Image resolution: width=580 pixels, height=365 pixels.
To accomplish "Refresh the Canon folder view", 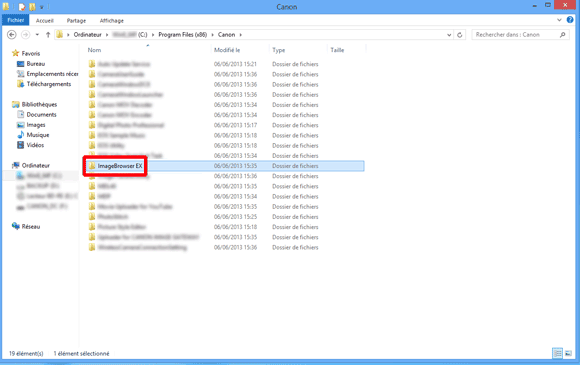I will 460,35.
